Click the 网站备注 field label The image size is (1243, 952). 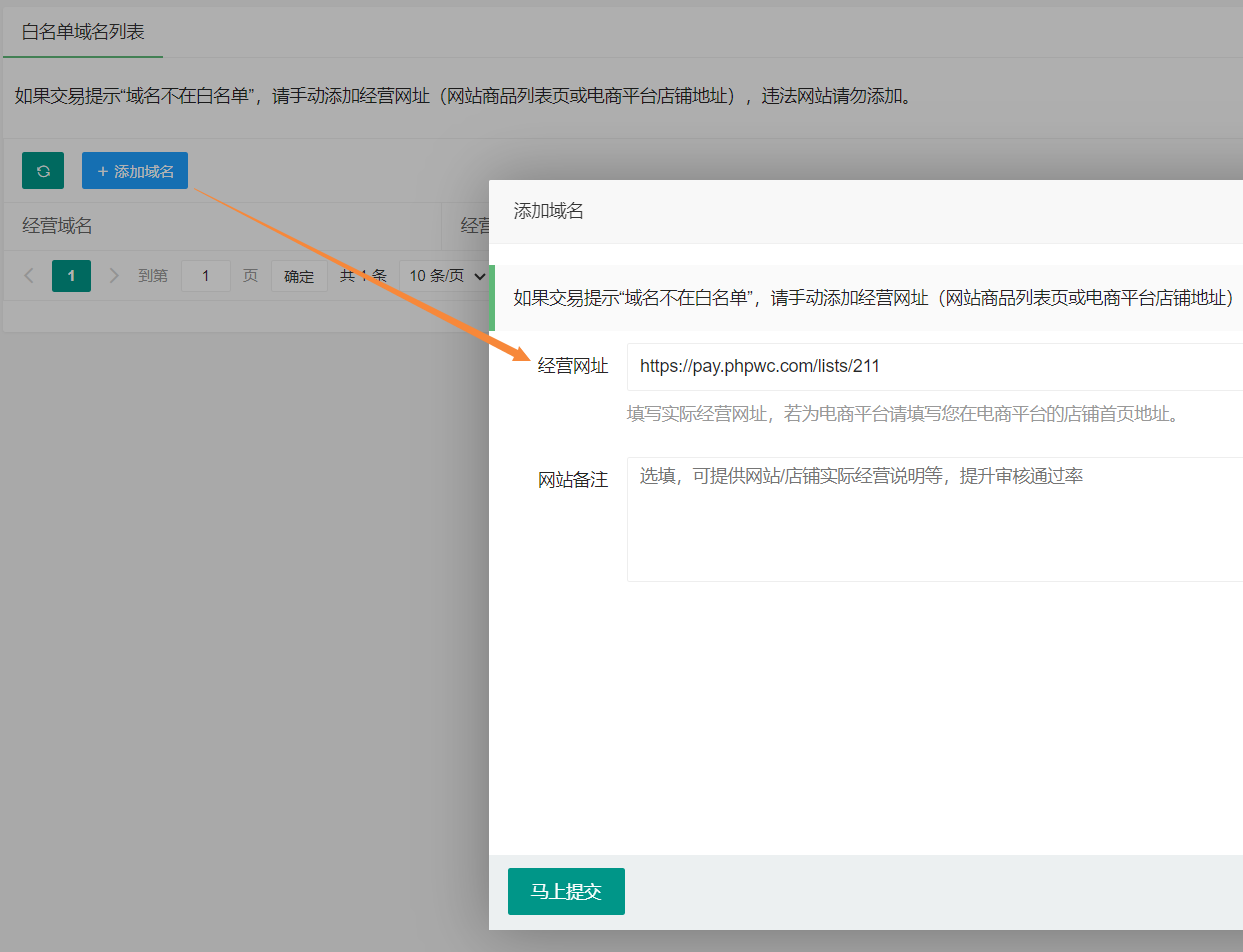click(573, 480)
